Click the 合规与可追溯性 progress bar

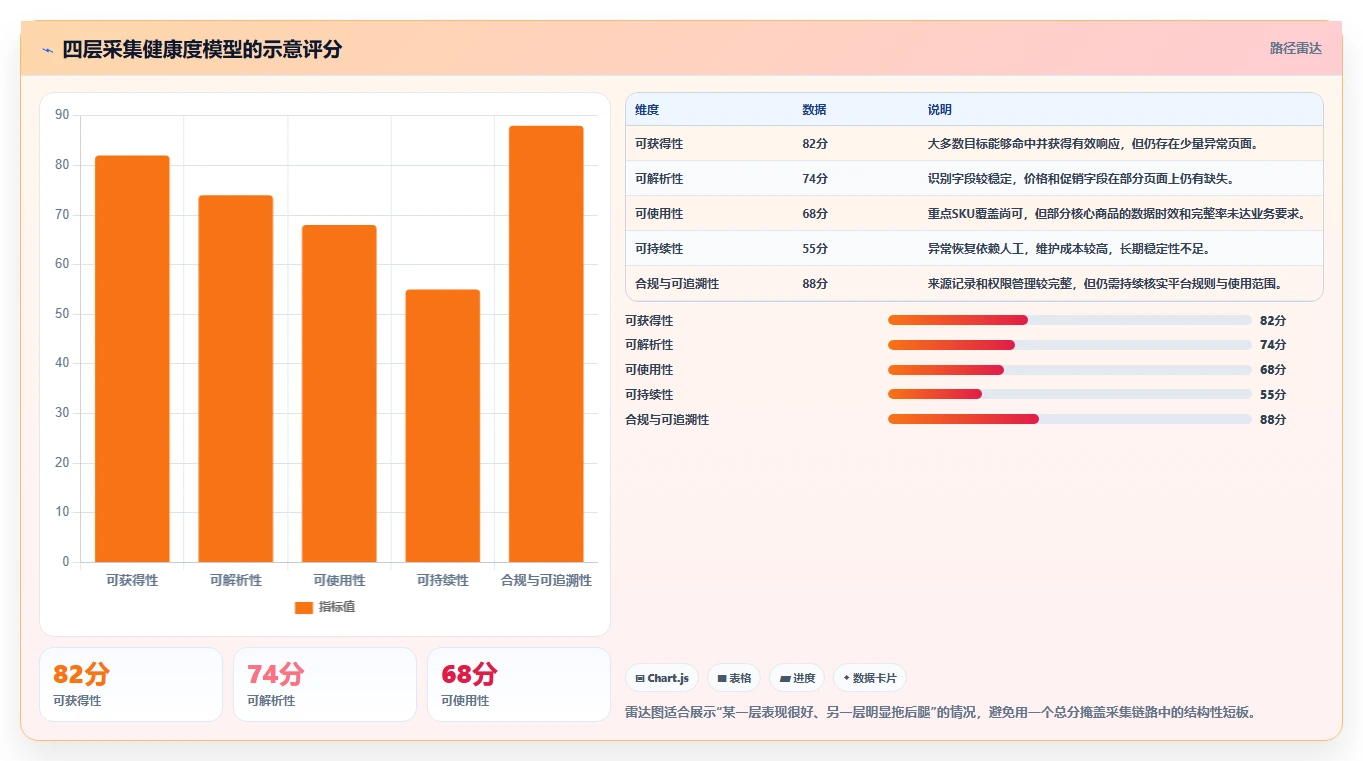1070,419
